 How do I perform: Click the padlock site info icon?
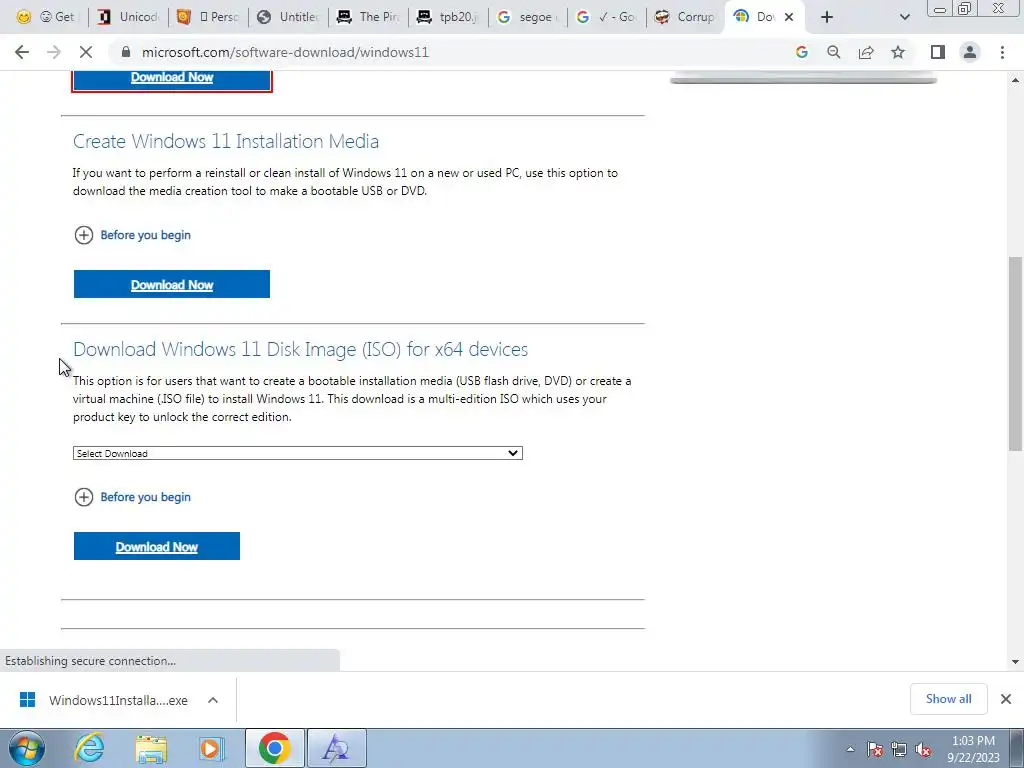[x=127, y=52]
